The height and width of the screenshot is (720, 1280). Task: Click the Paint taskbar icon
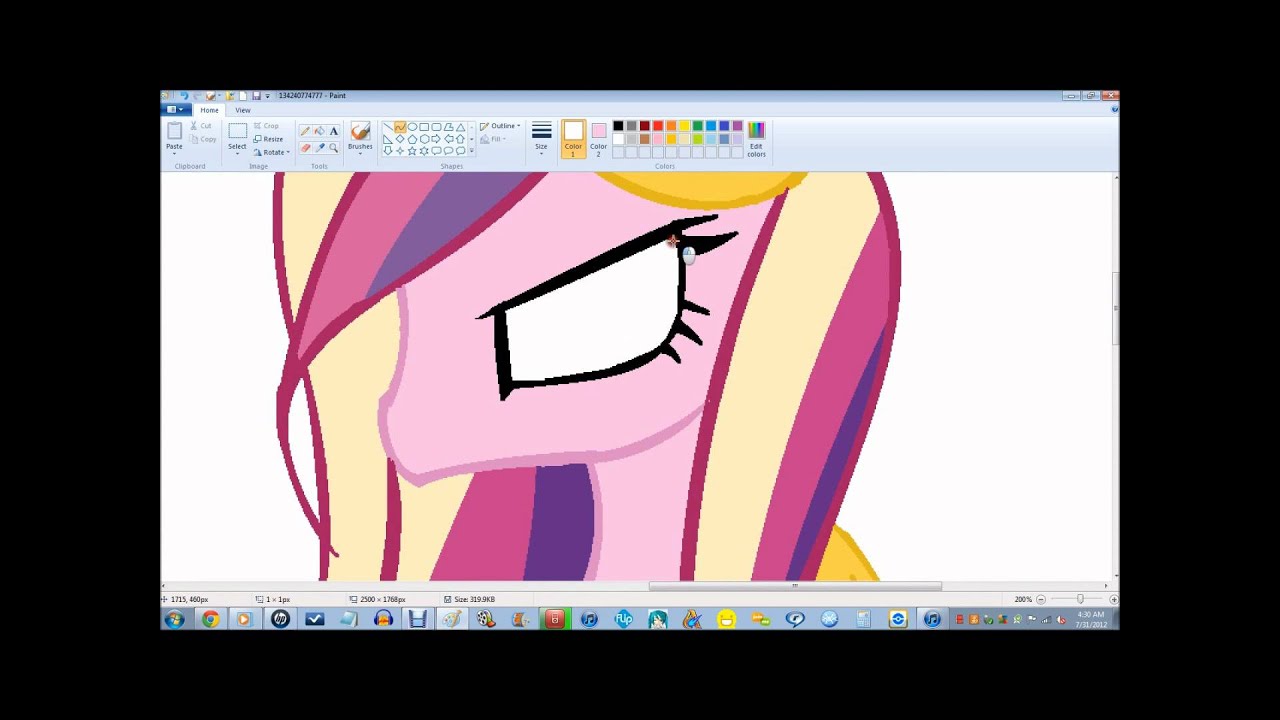[x=452, y=619]
